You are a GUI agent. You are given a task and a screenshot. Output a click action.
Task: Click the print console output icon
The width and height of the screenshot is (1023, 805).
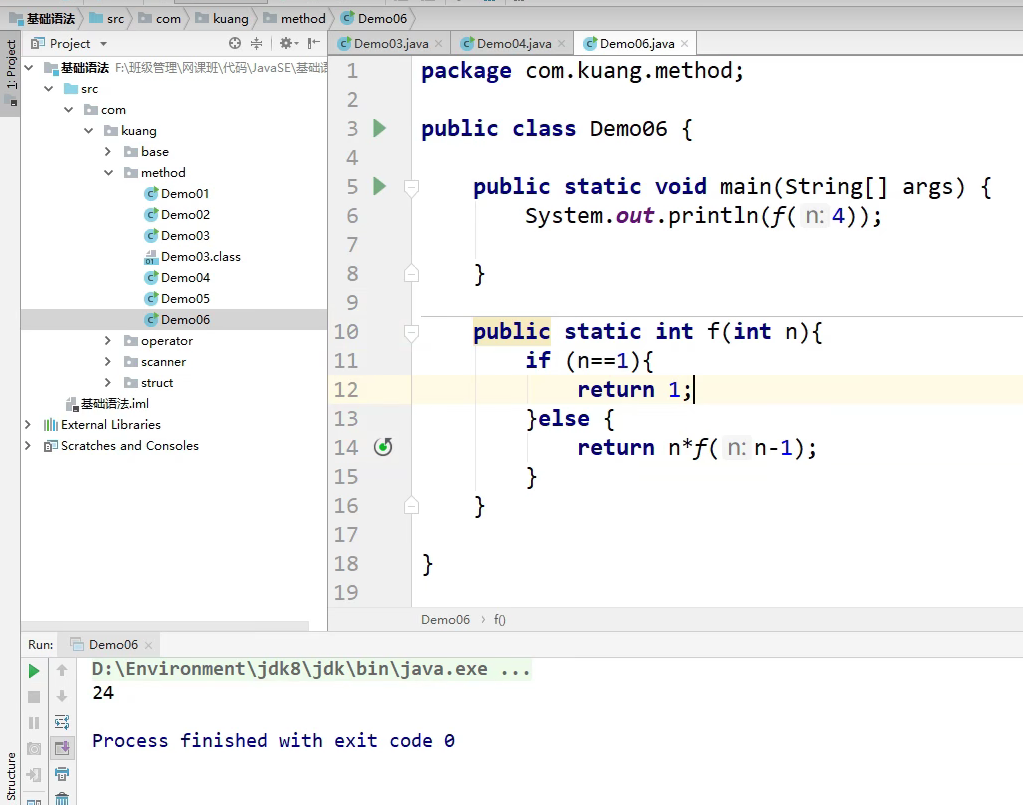coord(62,774)
